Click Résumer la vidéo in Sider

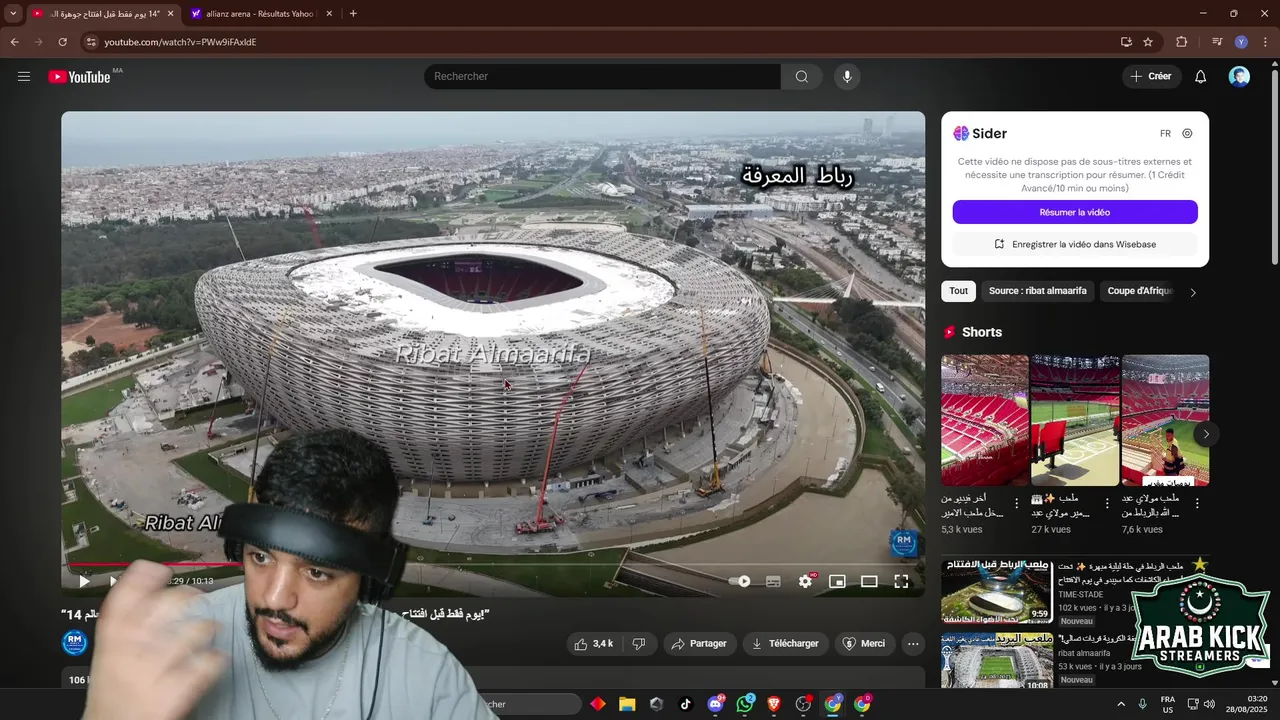click(x=1075, y=212)
